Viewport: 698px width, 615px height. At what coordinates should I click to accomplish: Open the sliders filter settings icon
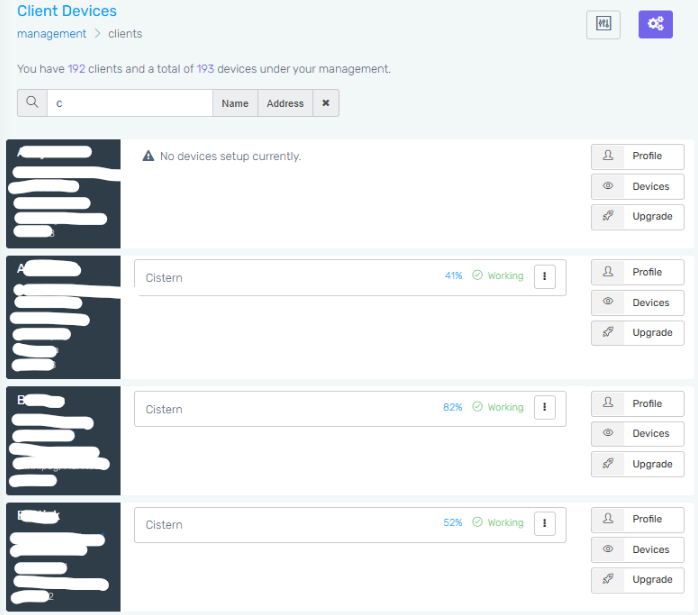coord(603,24)
